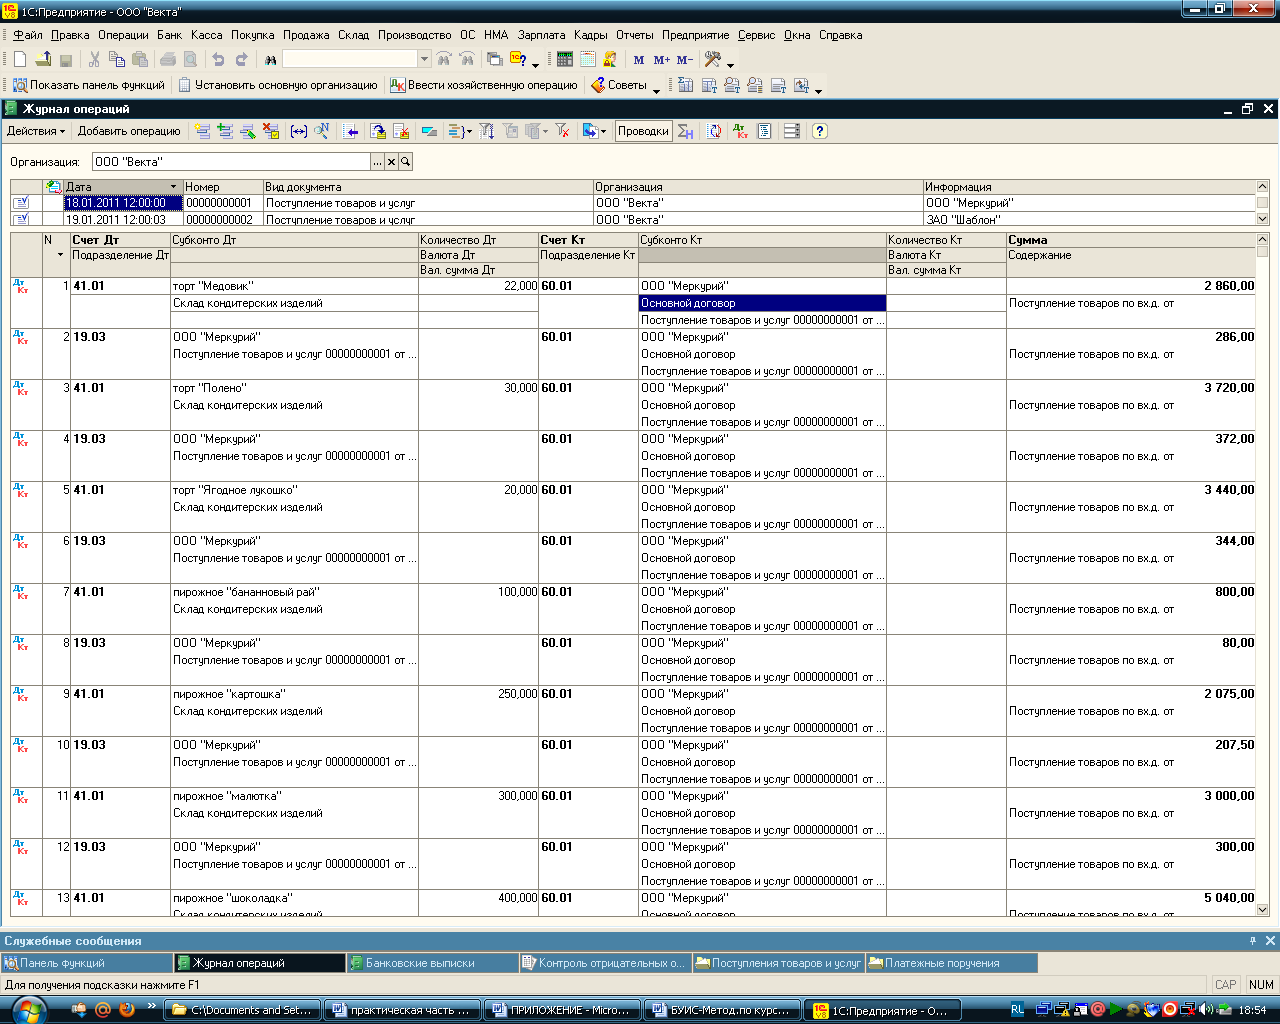Click the Cut scissors icon
This screenshot has width=1280, height=1024.
94,60
